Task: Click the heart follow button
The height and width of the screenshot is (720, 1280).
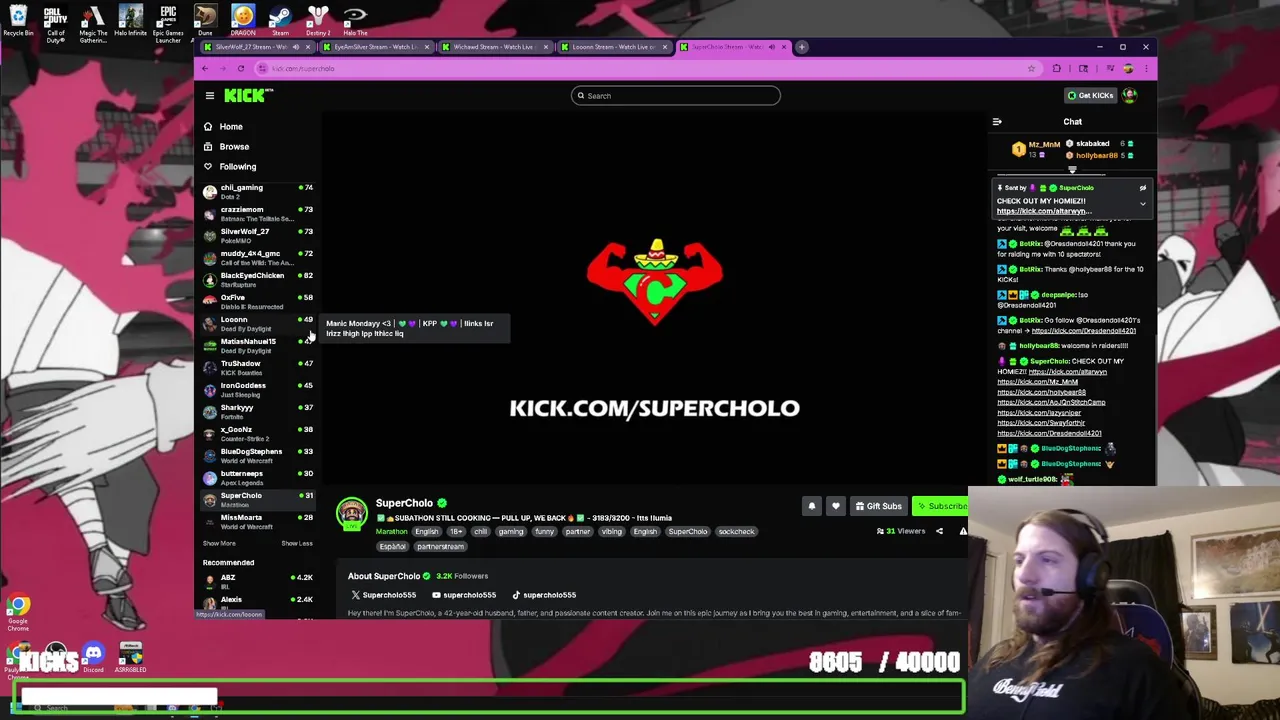Action: [836, 506]
